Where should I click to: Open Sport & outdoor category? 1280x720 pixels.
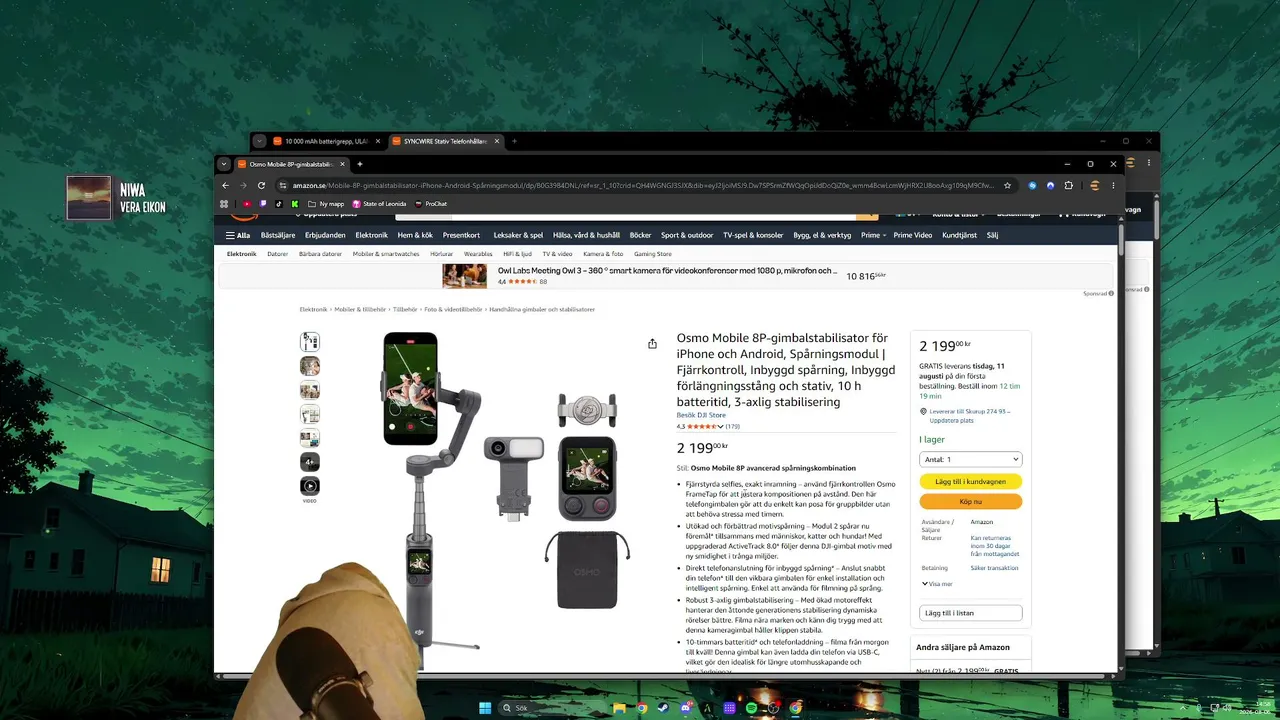tap(687, 235)
